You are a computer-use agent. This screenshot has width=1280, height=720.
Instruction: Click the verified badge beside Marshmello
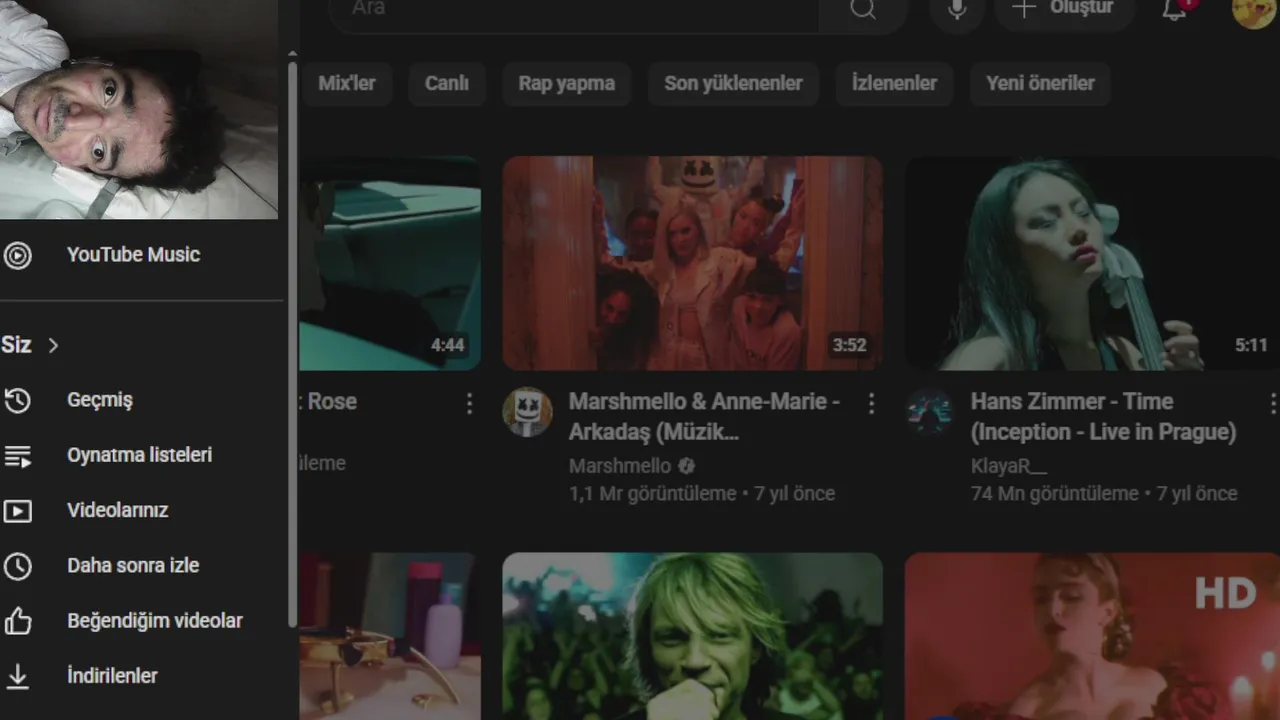pos(686,466)
